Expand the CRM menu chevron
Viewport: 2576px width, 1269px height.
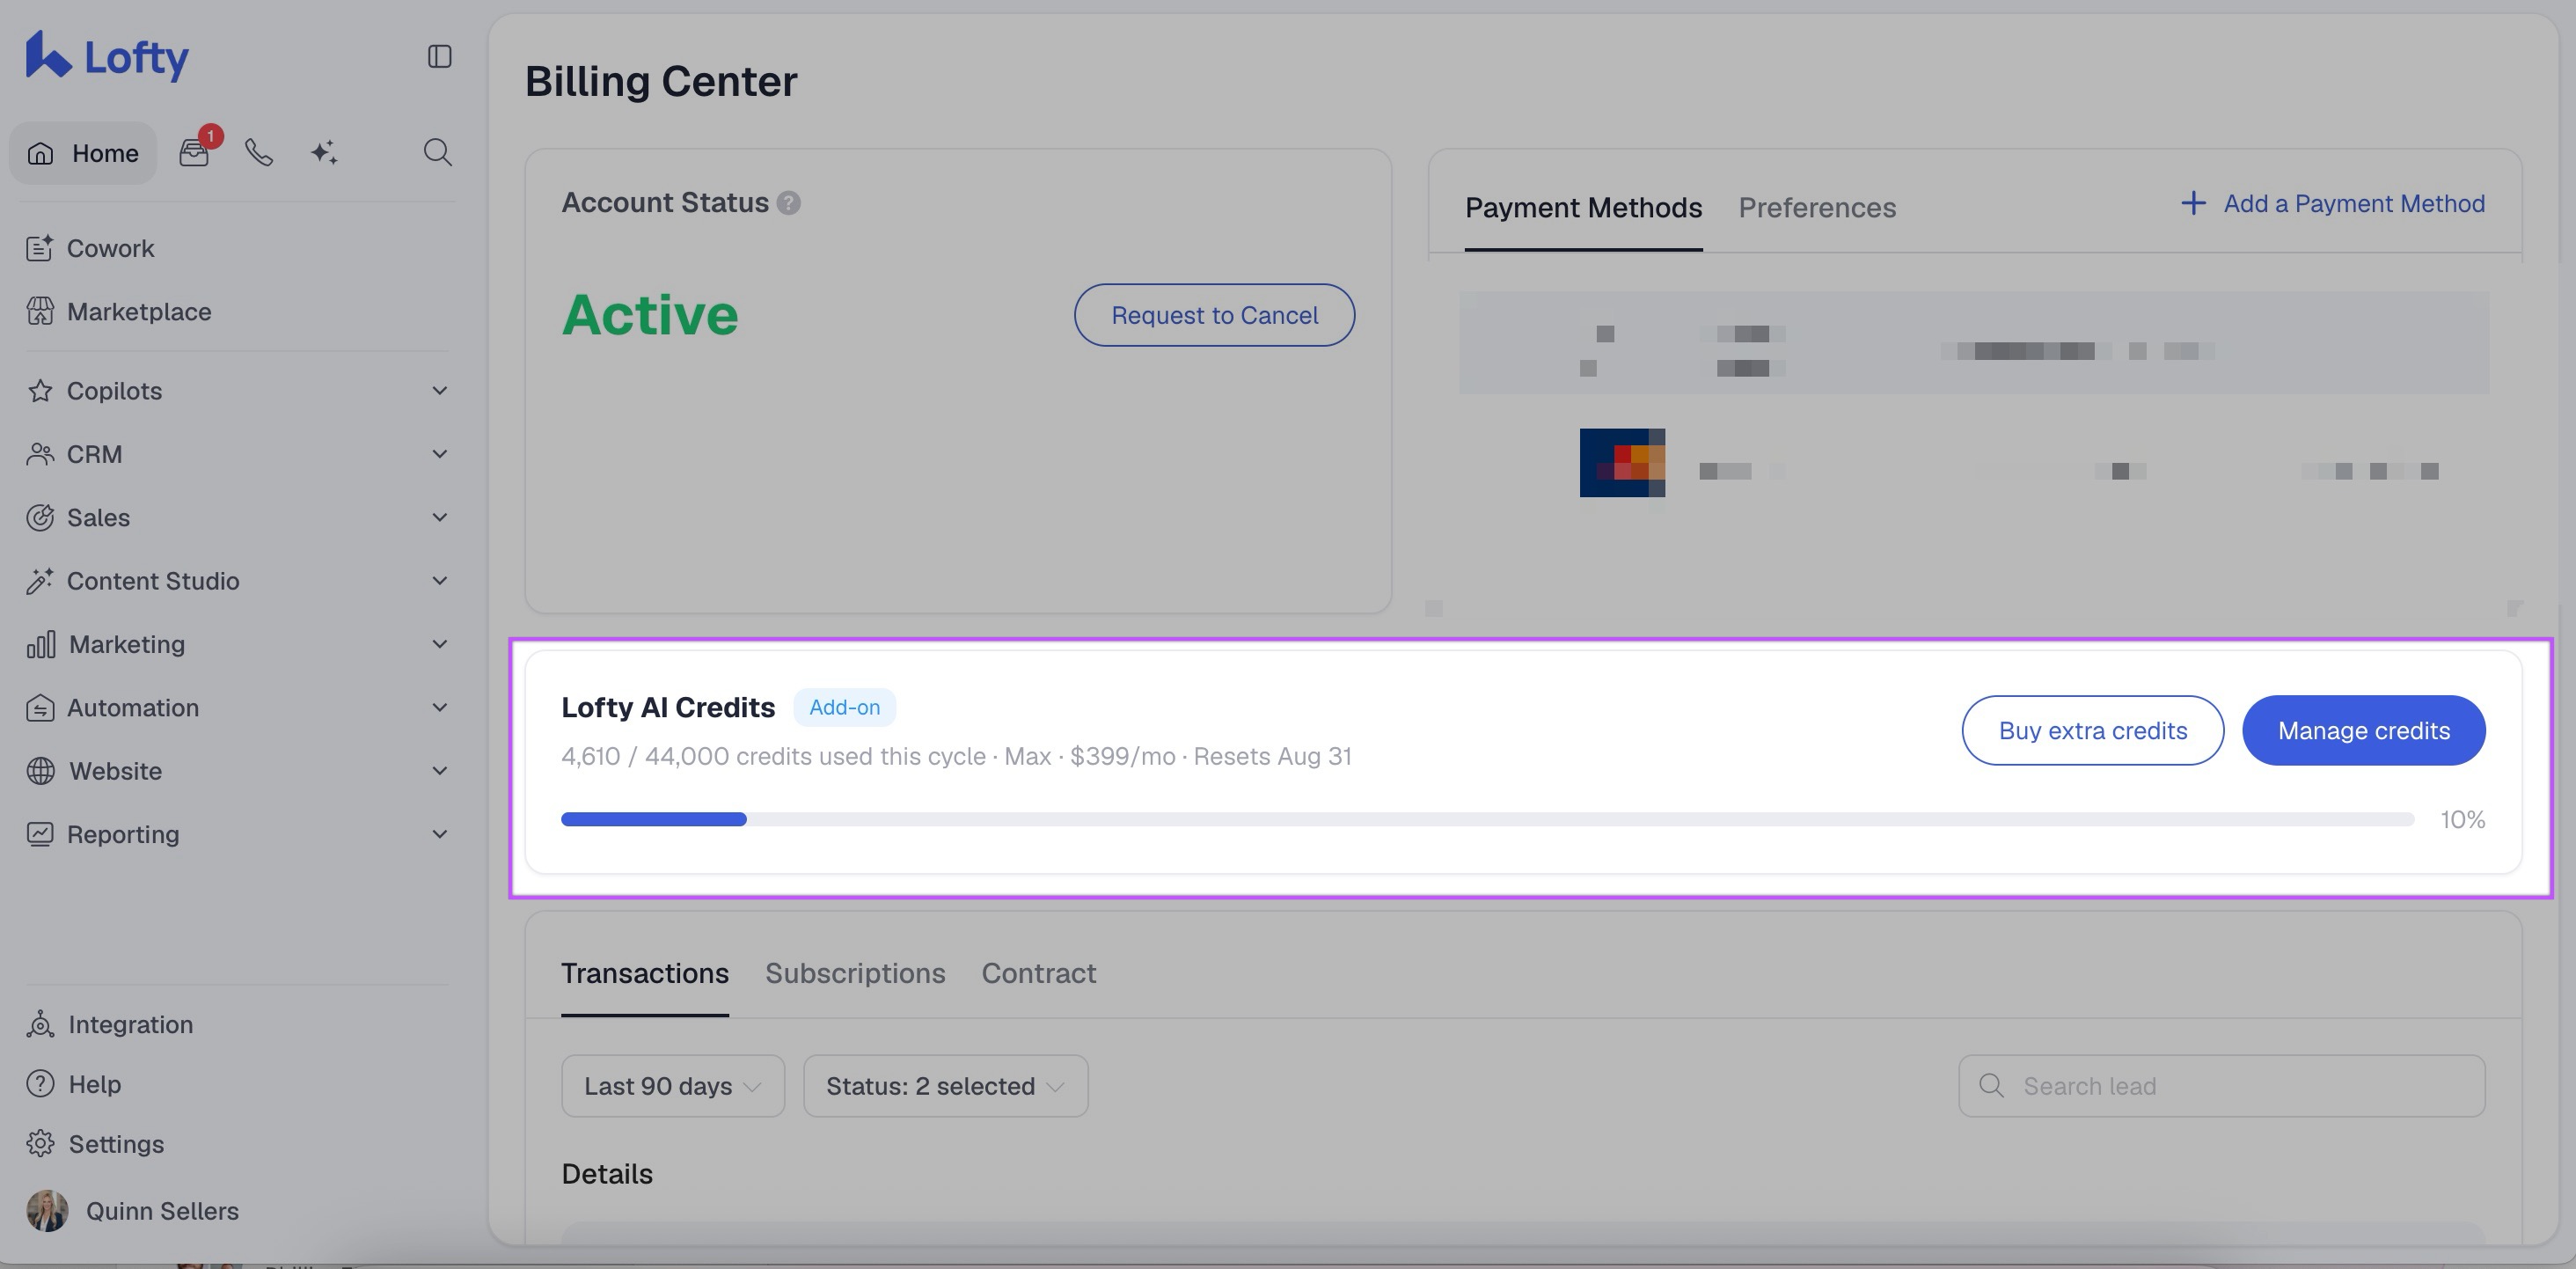[440, 454]
